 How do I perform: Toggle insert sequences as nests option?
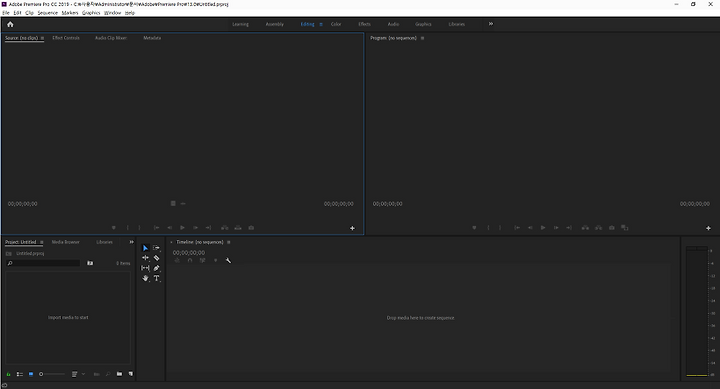click(177, 260)
